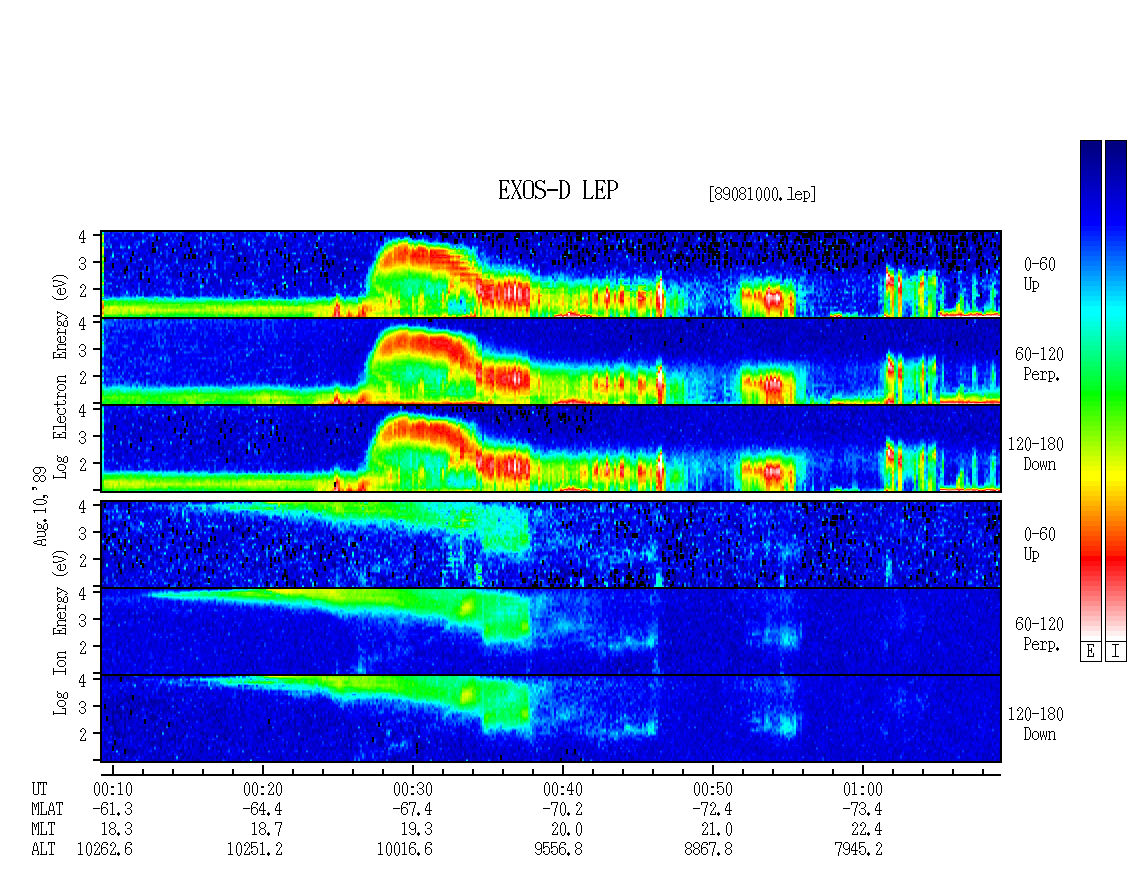Viewport: 1130px width, 875px height.
Task: Click the MLT value 22.4
Action: coord(866,830)
